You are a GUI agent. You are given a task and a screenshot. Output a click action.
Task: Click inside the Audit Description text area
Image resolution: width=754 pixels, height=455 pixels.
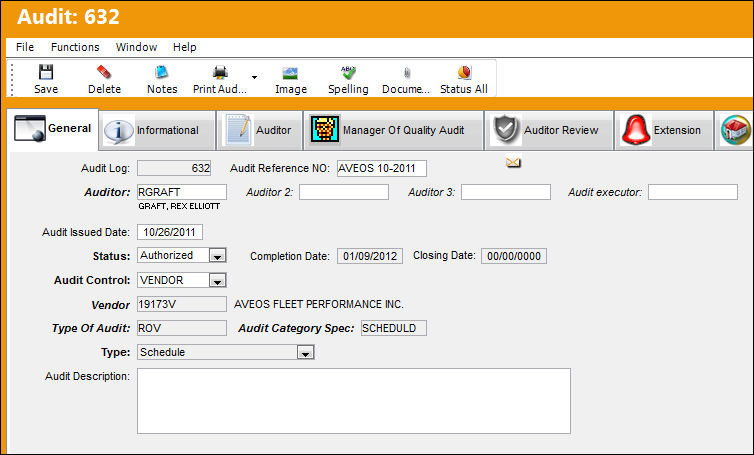click(354, 401)
